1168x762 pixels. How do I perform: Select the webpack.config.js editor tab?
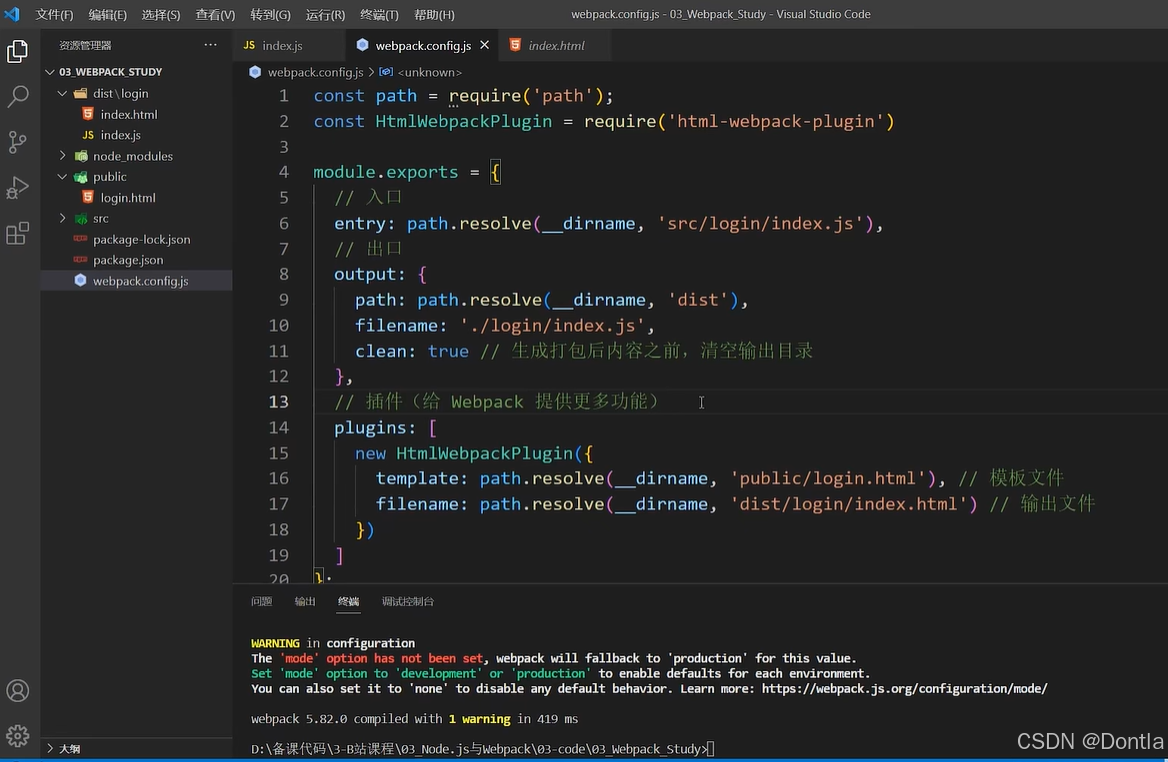pyautogui.click(x=422, y=45)
